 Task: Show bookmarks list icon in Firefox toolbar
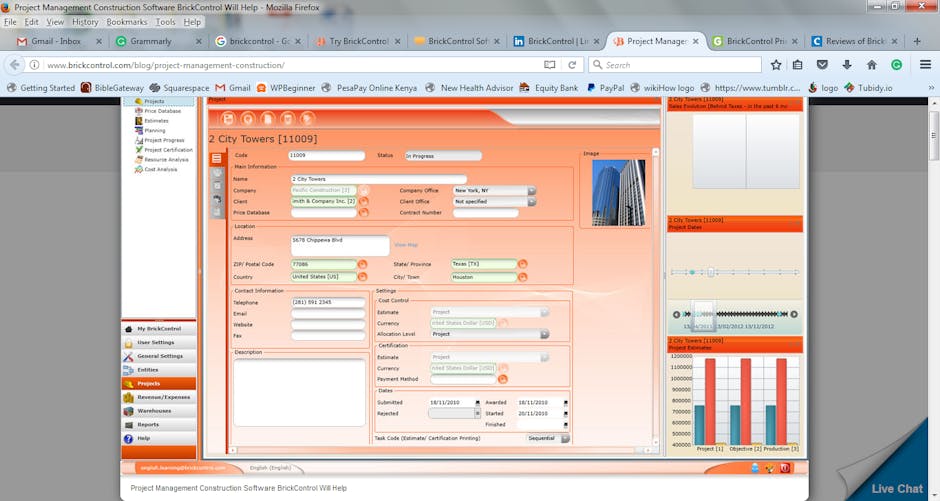(x=797, y=65)
